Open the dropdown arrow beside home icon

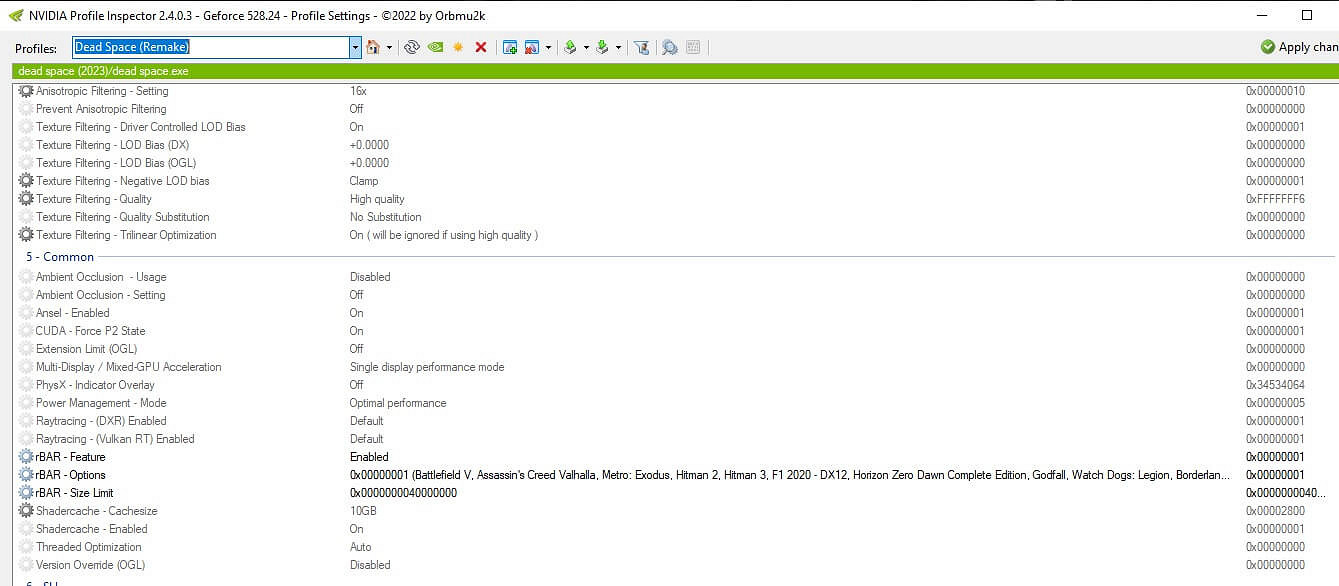tap(389, 47)
